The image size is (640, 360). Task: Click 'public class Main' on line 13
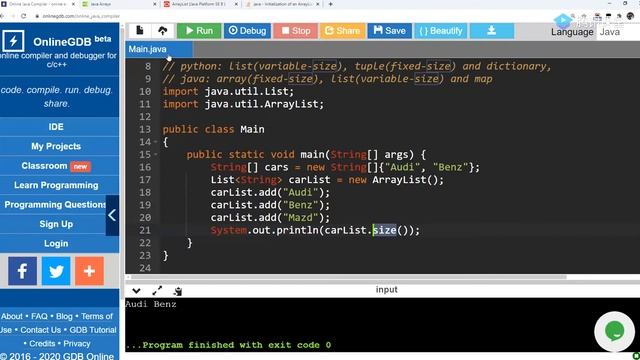click(213, 129)
